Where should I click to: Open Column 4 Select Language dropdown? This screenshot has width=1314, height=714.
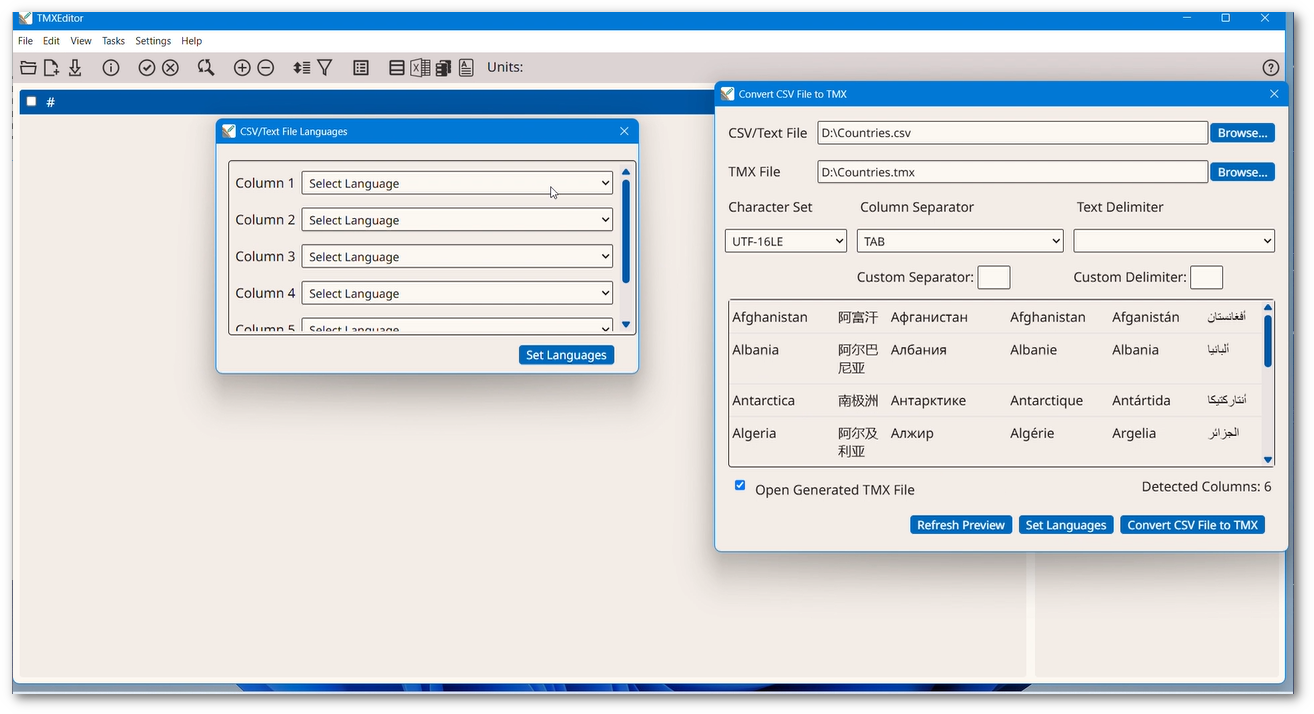pos(457,294)
